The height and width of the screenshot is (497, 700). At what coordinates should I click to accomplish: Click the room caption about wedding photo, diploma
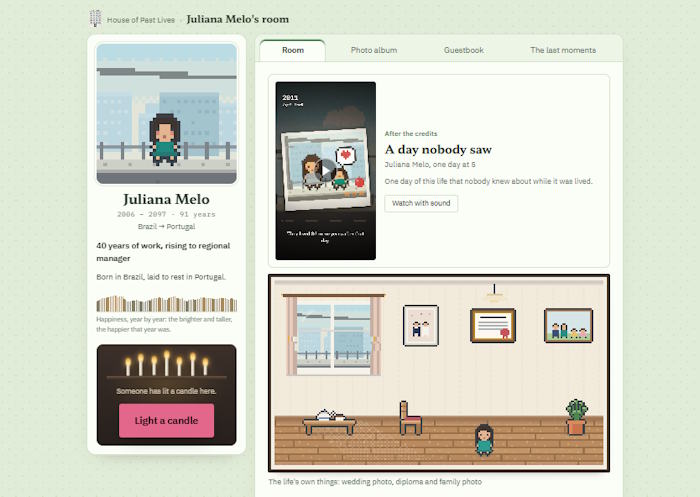(x=375, y=482)
